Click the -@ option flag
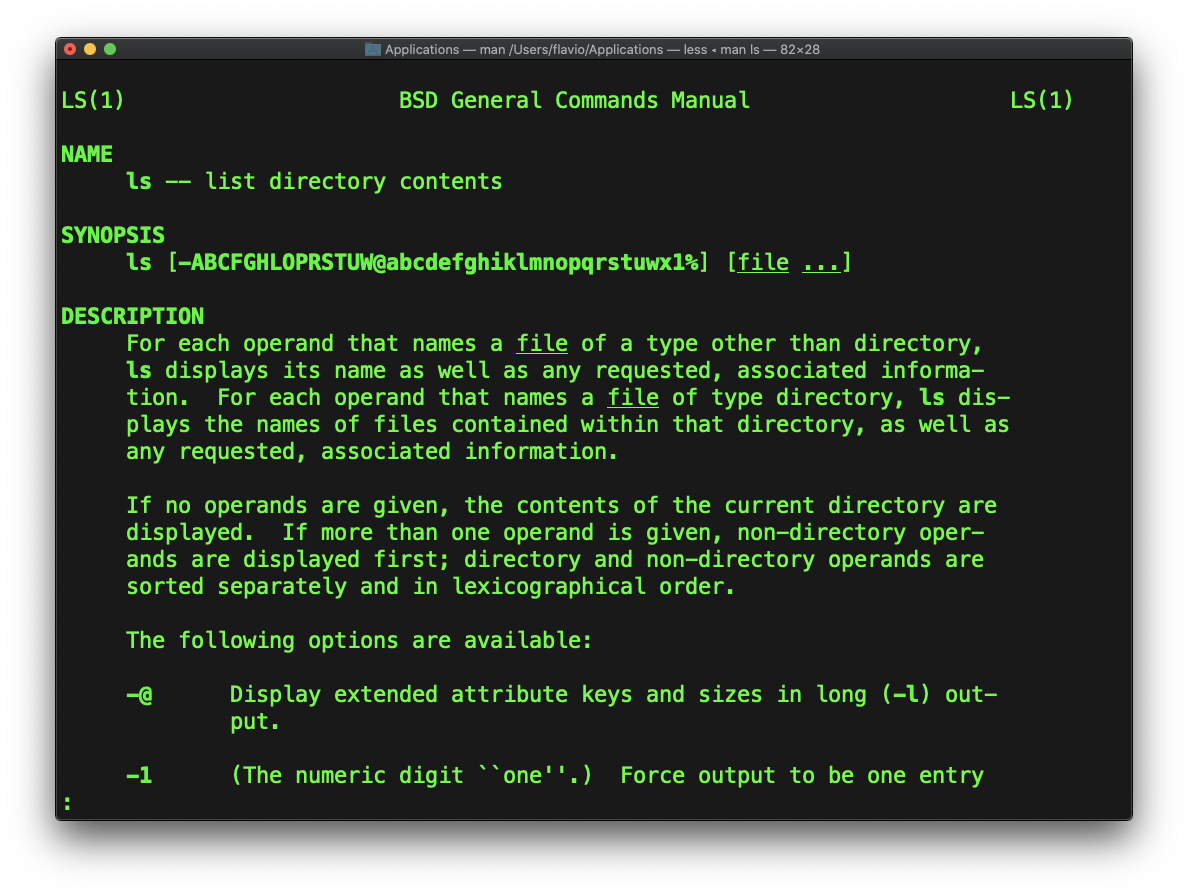This screenshot has height=894, width=1188. pyautogui.click(x=139, y=694)
